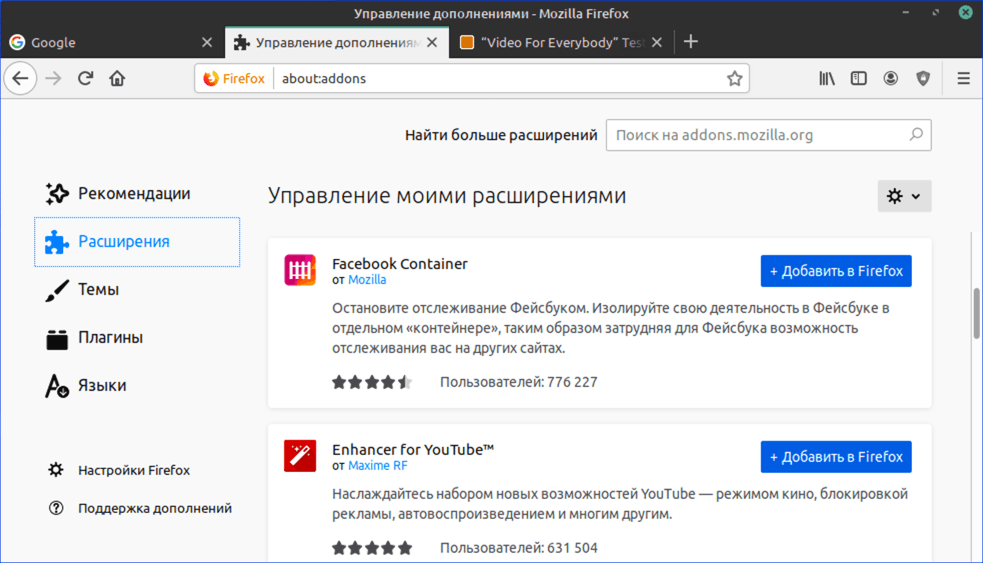Open the tracking protection shield icon

tap(923, 78)
